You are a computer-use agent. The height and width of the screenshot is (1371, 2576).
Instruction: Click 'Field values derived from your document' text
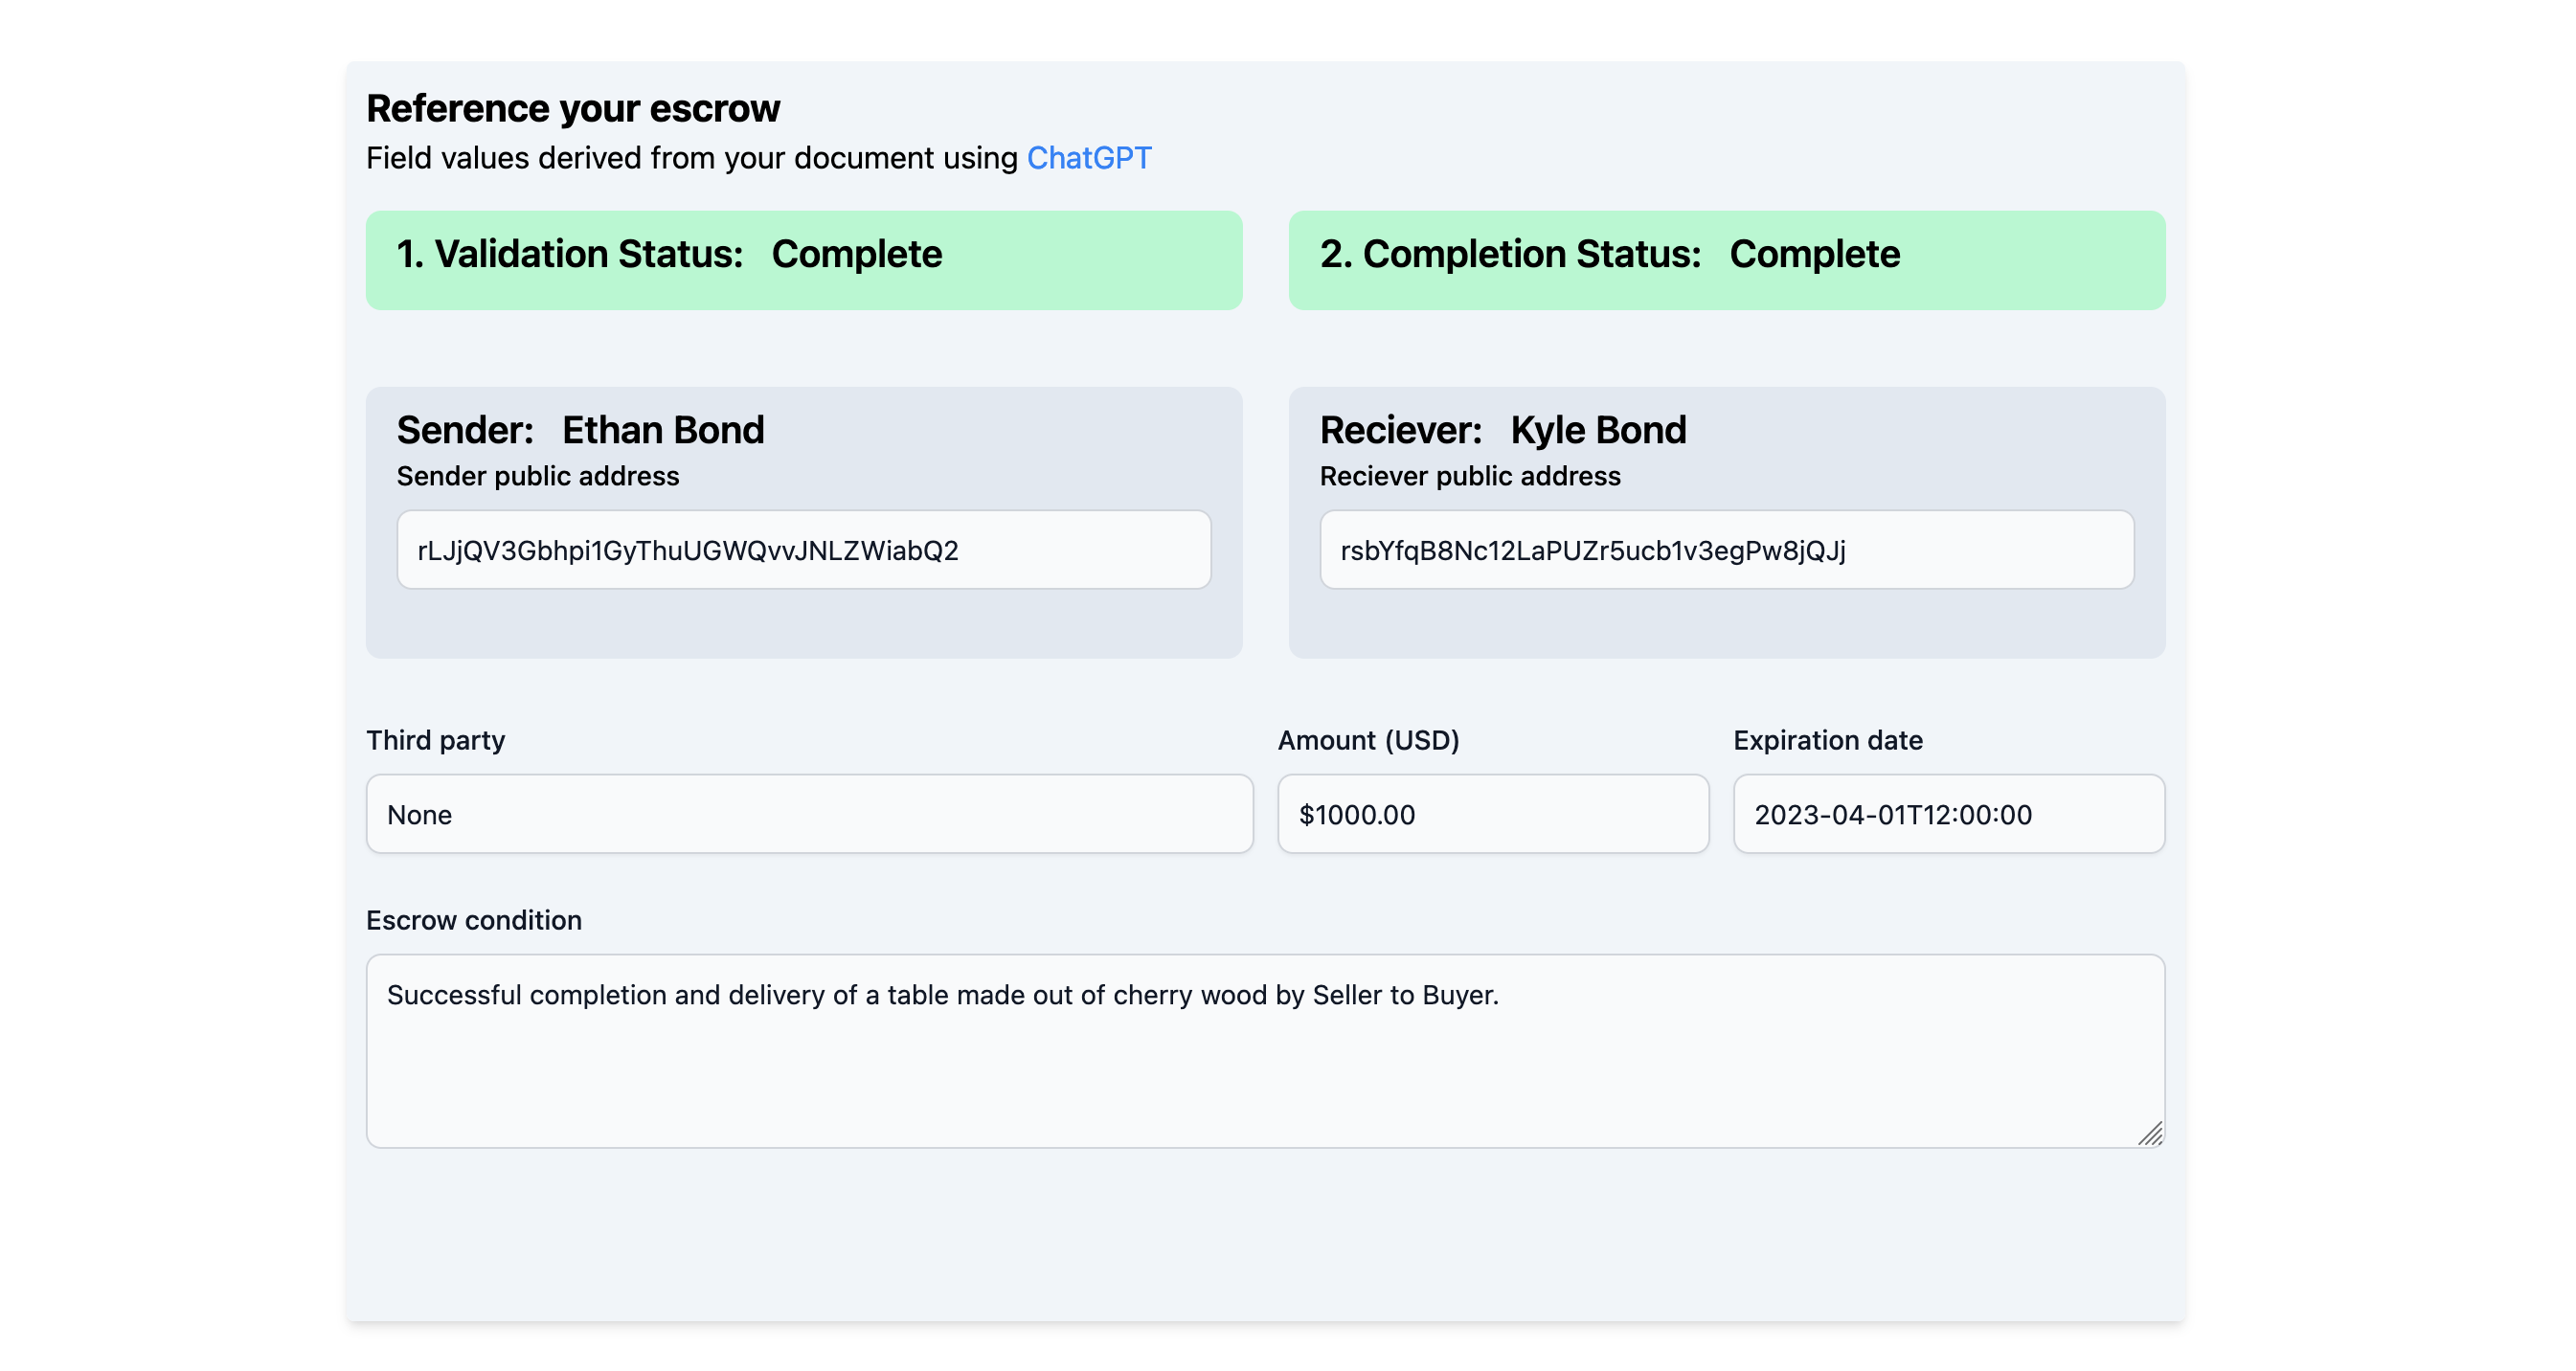click(651, 158)
